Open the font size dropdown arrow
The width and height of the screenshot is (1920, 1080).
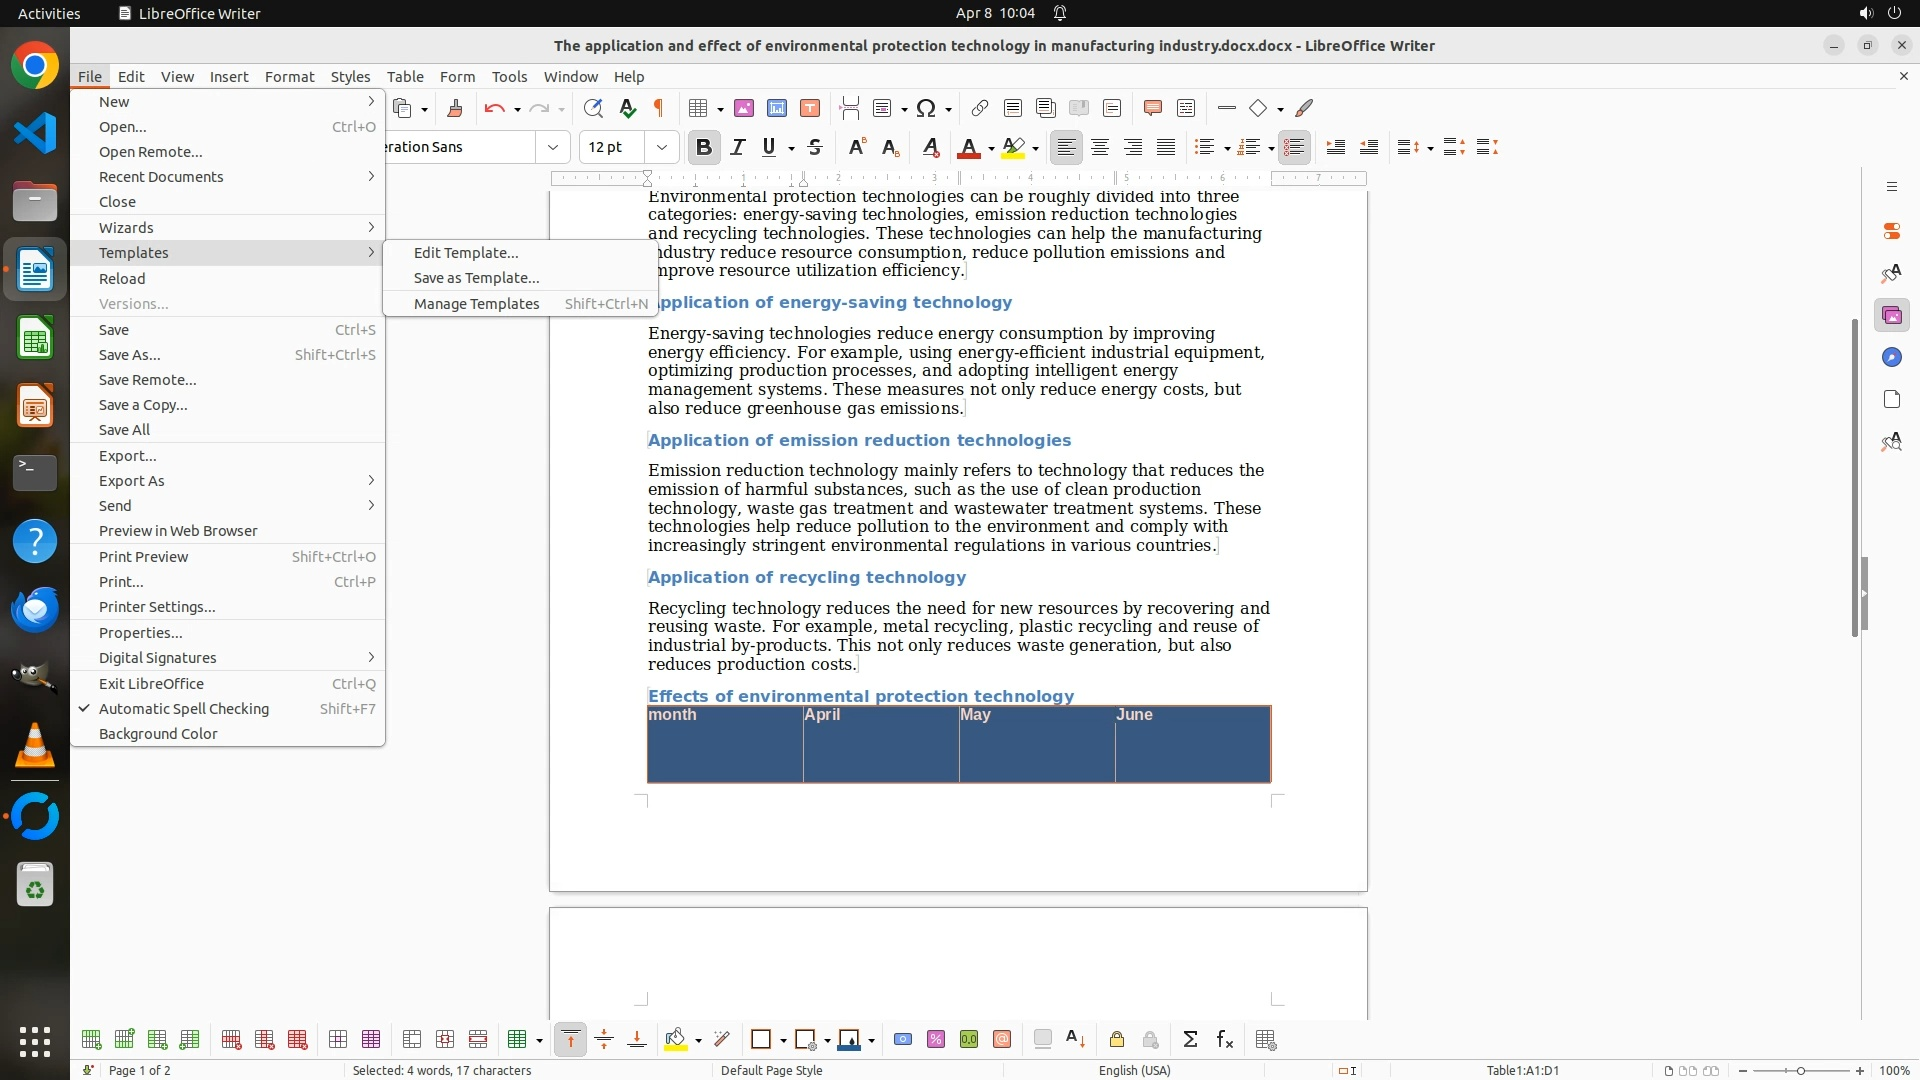click(x=661, y=147)
